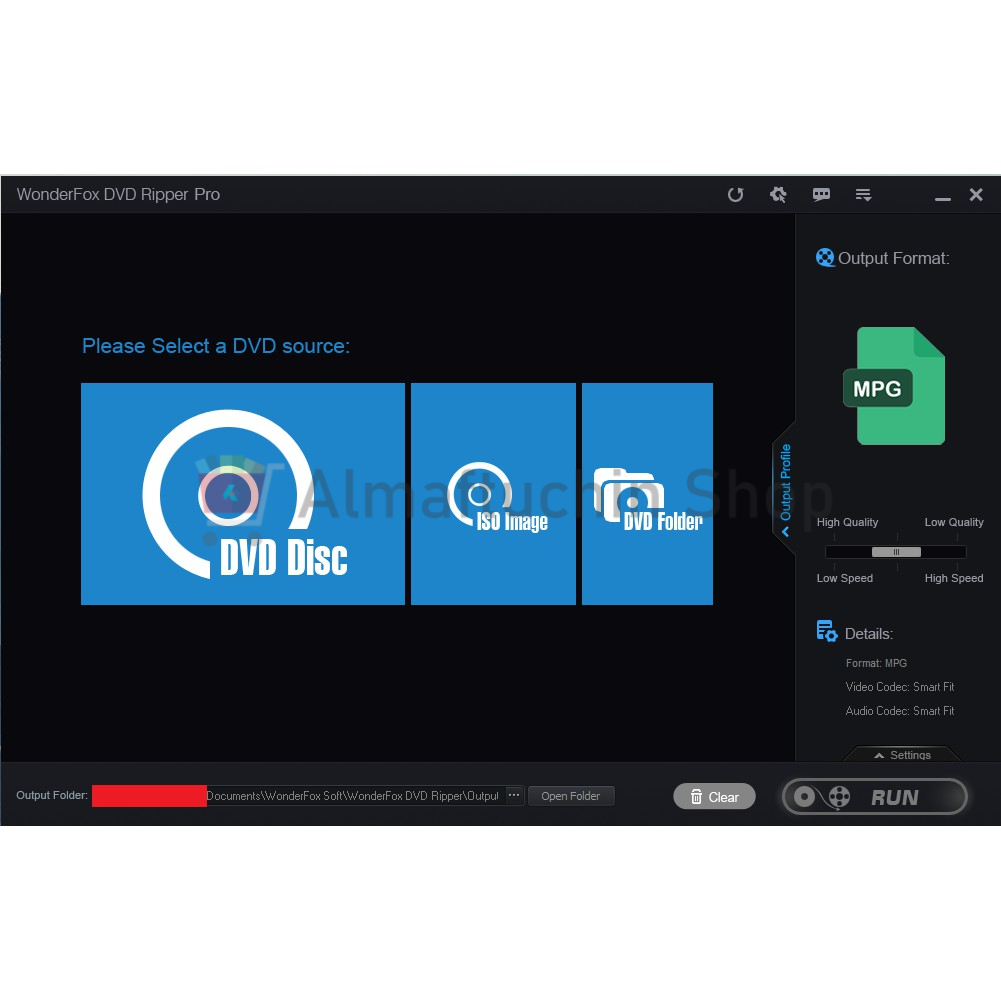The image size is (1001, 1001).
Task: Click the 'High Quality' label
Action: click(847, 522)
